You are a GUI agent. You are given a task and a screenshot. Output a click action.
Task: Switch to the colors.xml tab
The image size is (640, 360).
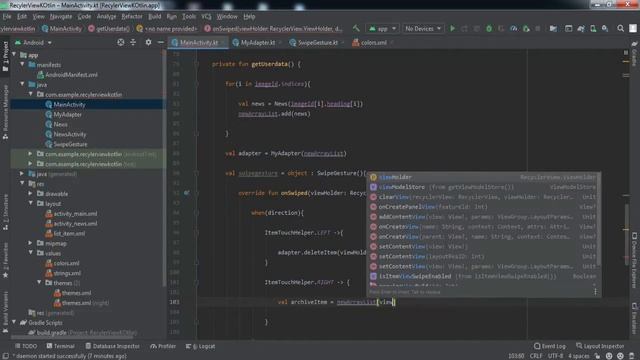click(373, 42)
